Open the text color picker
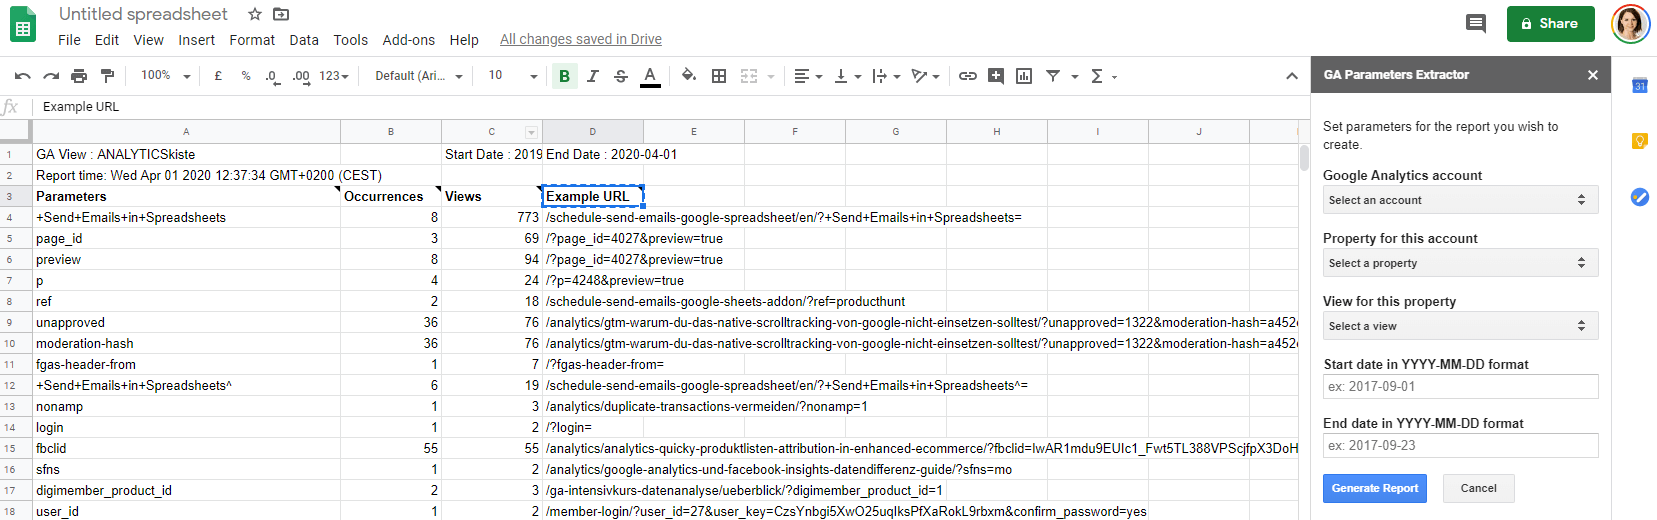This screenshot has width=1657, height=520. coord(650,76)
